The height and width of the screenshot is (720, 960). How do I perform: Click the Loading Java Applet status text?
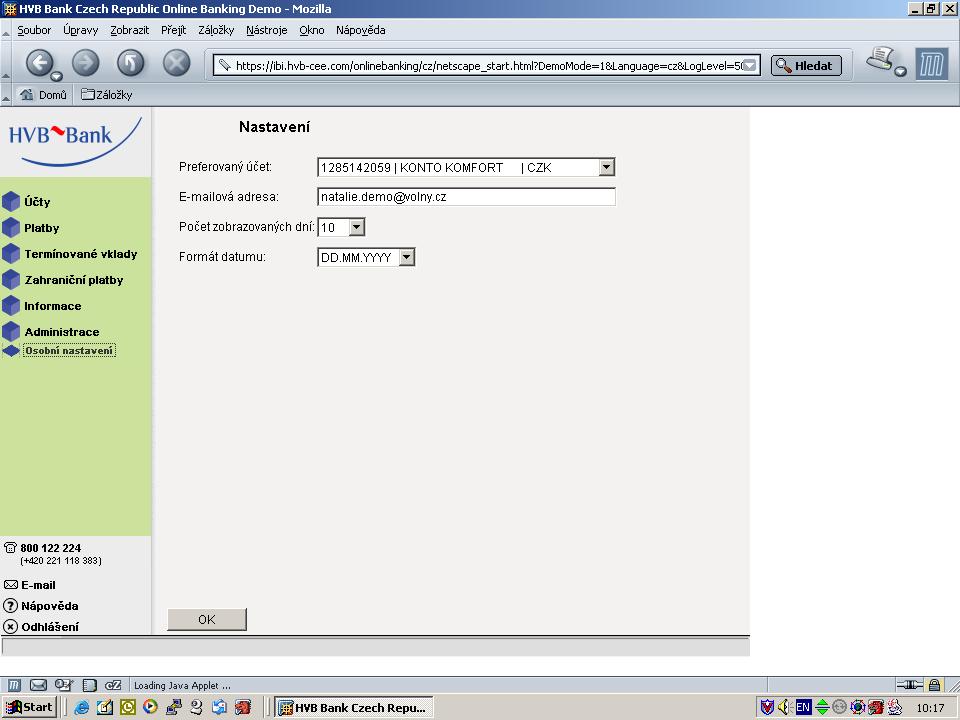pyautogui.click(x=182, y=686)
